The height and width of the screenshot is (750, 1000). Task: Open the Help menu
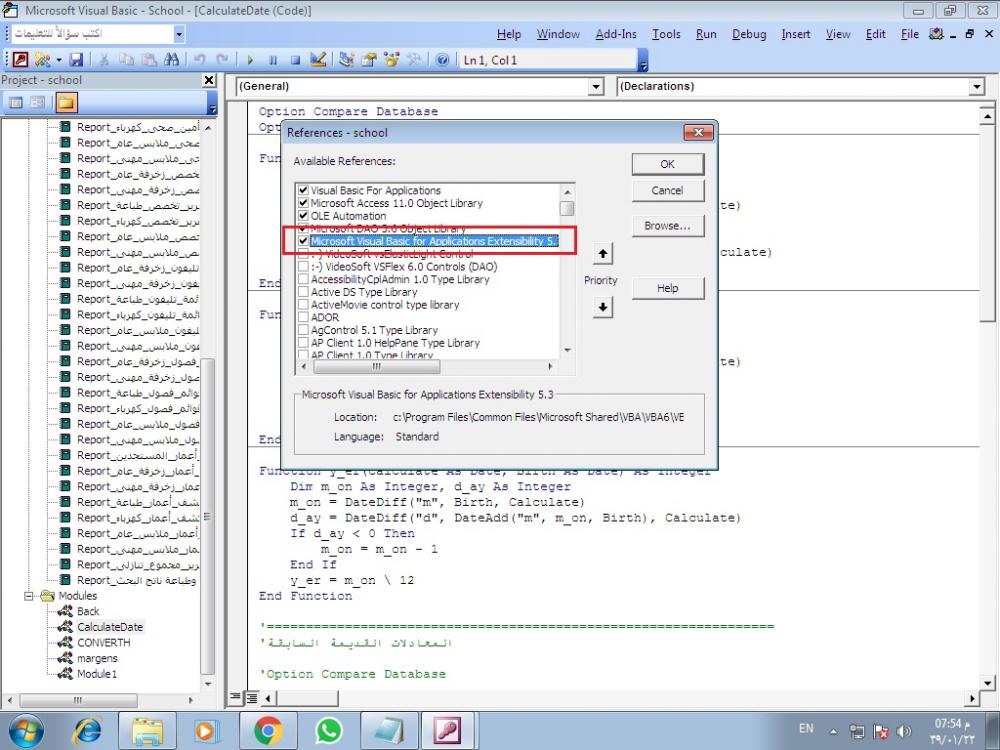pyautogui.click(x=509, y=34)
